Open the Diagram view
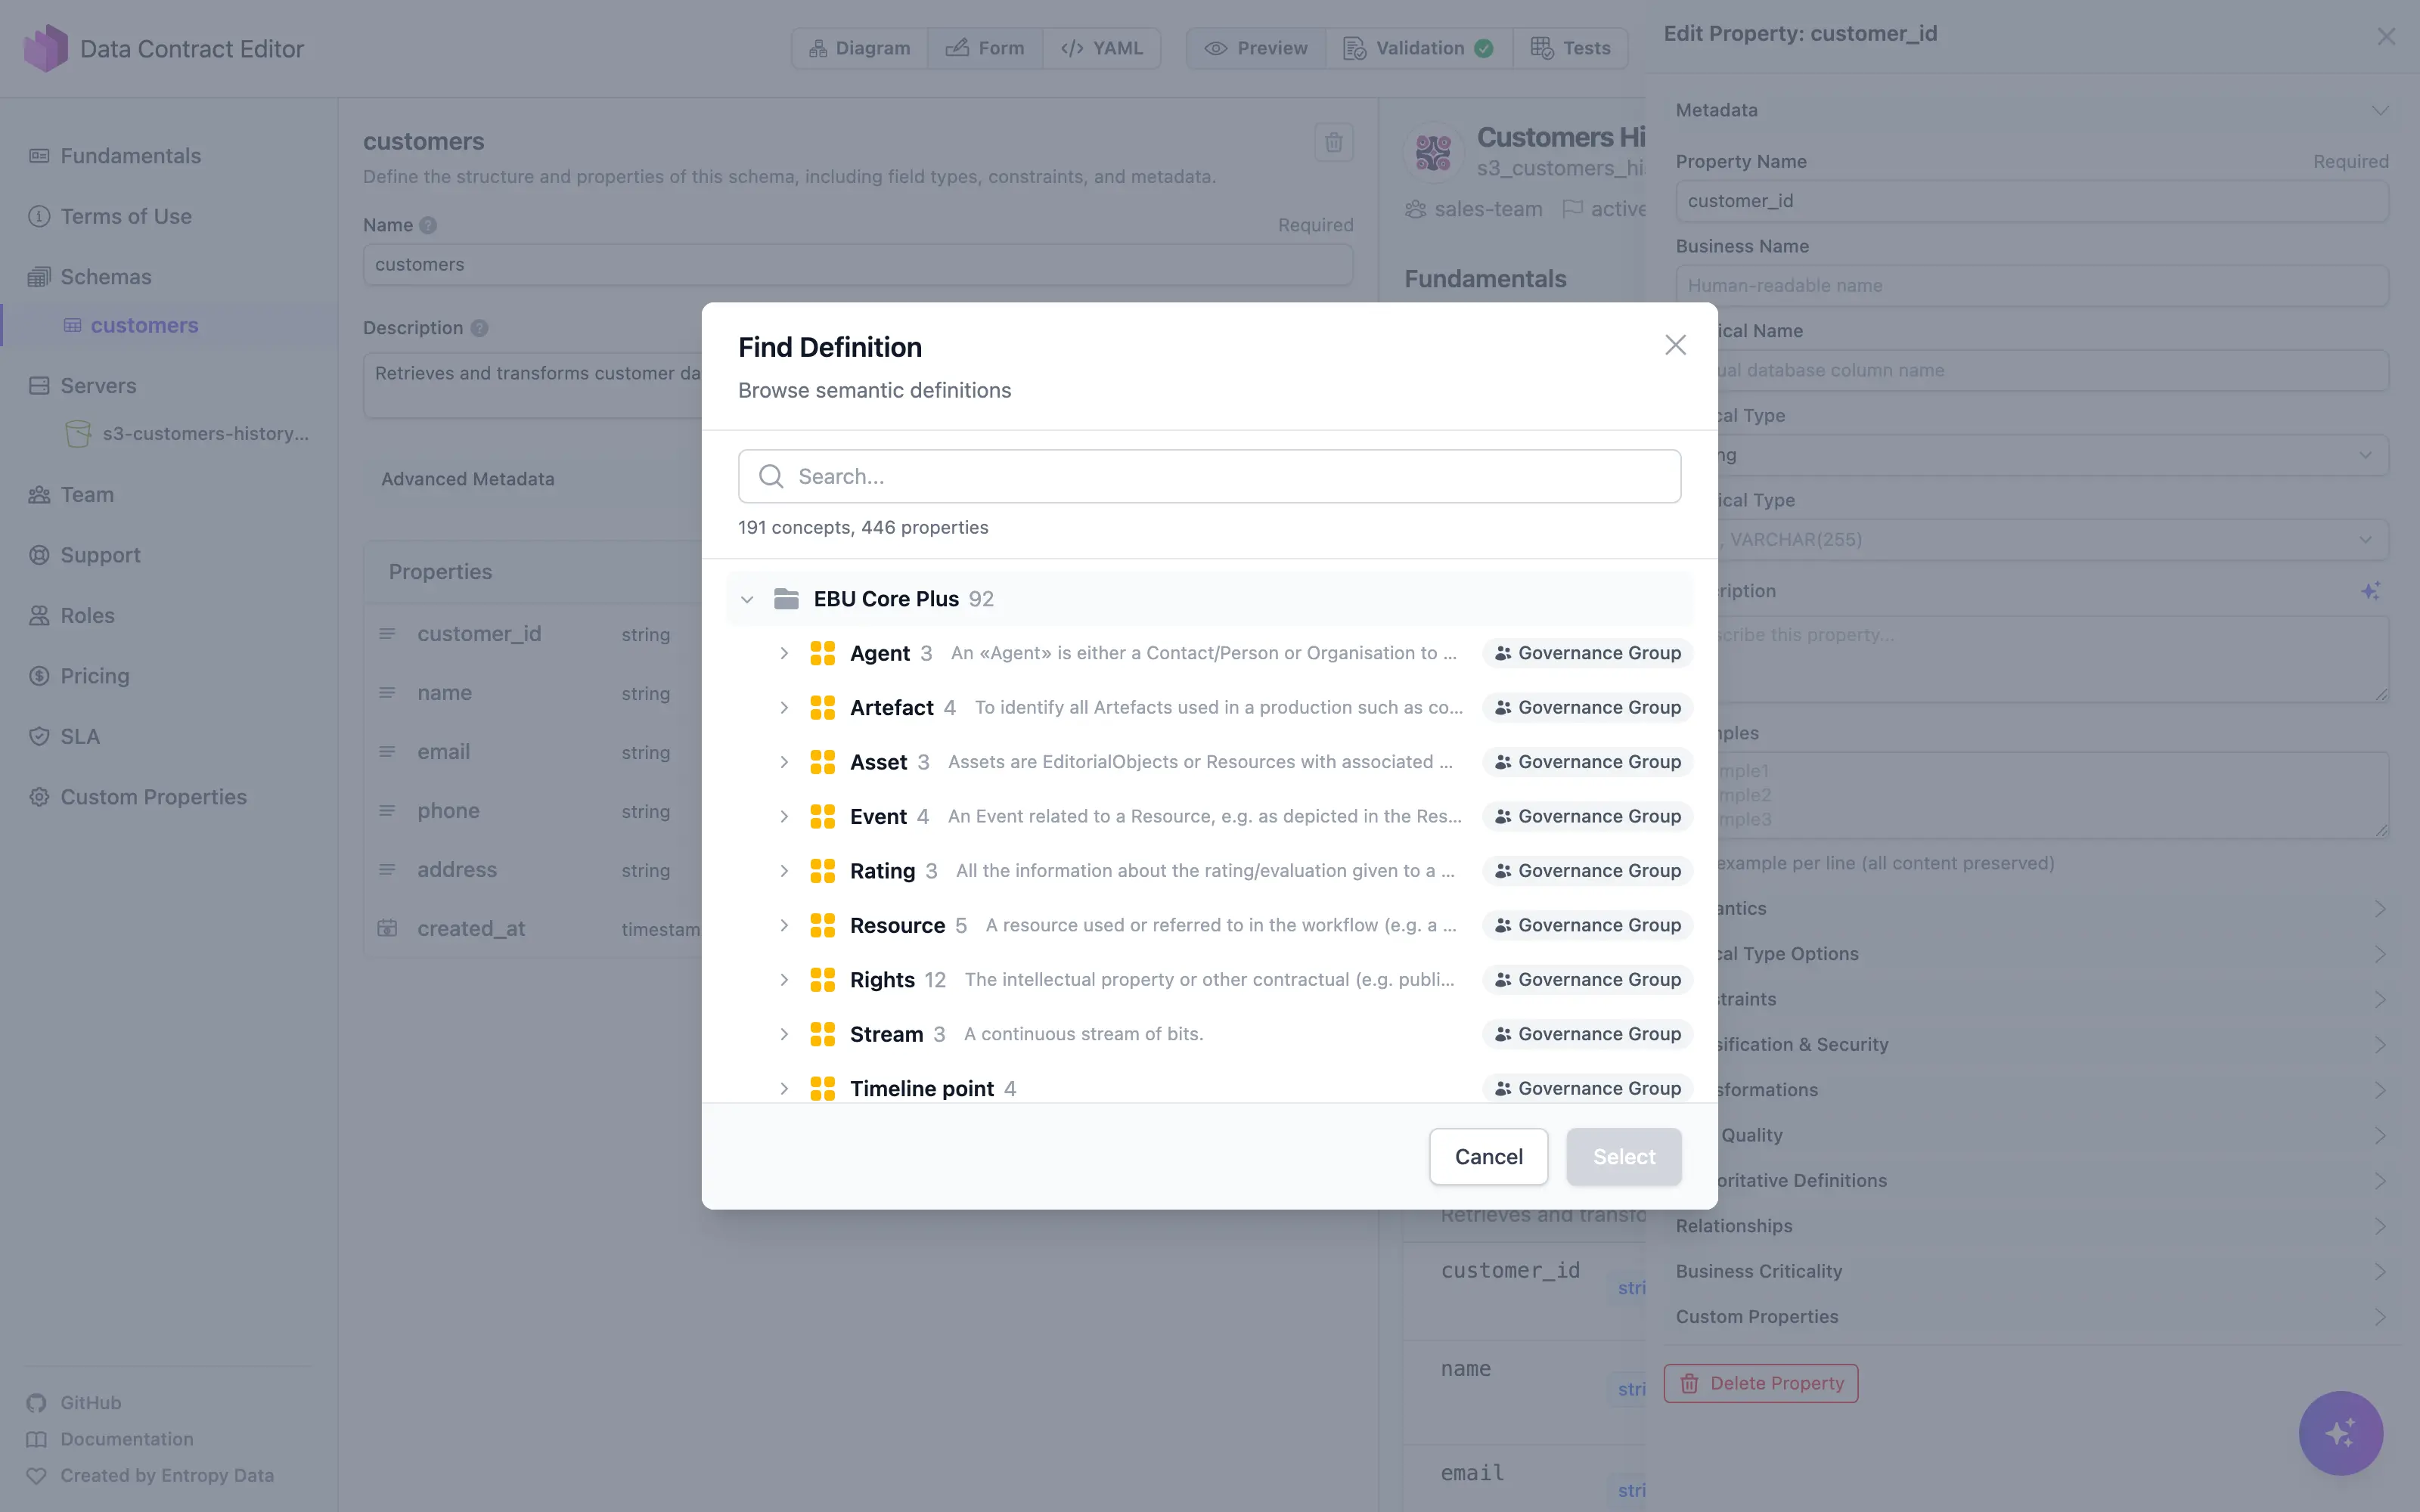 [x=858, y=47]
